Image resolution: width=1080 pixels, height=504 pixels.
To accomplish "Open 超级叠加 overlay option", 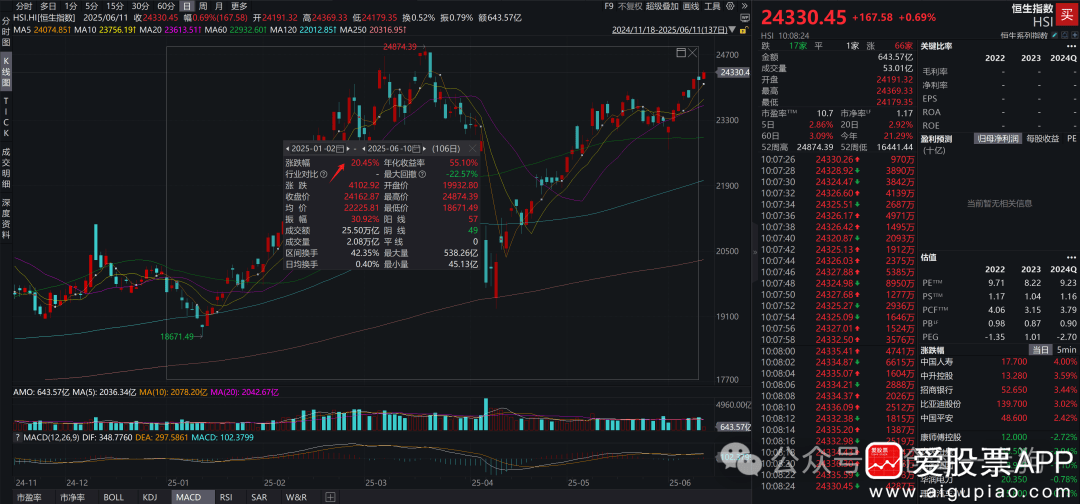I will 662,6.
